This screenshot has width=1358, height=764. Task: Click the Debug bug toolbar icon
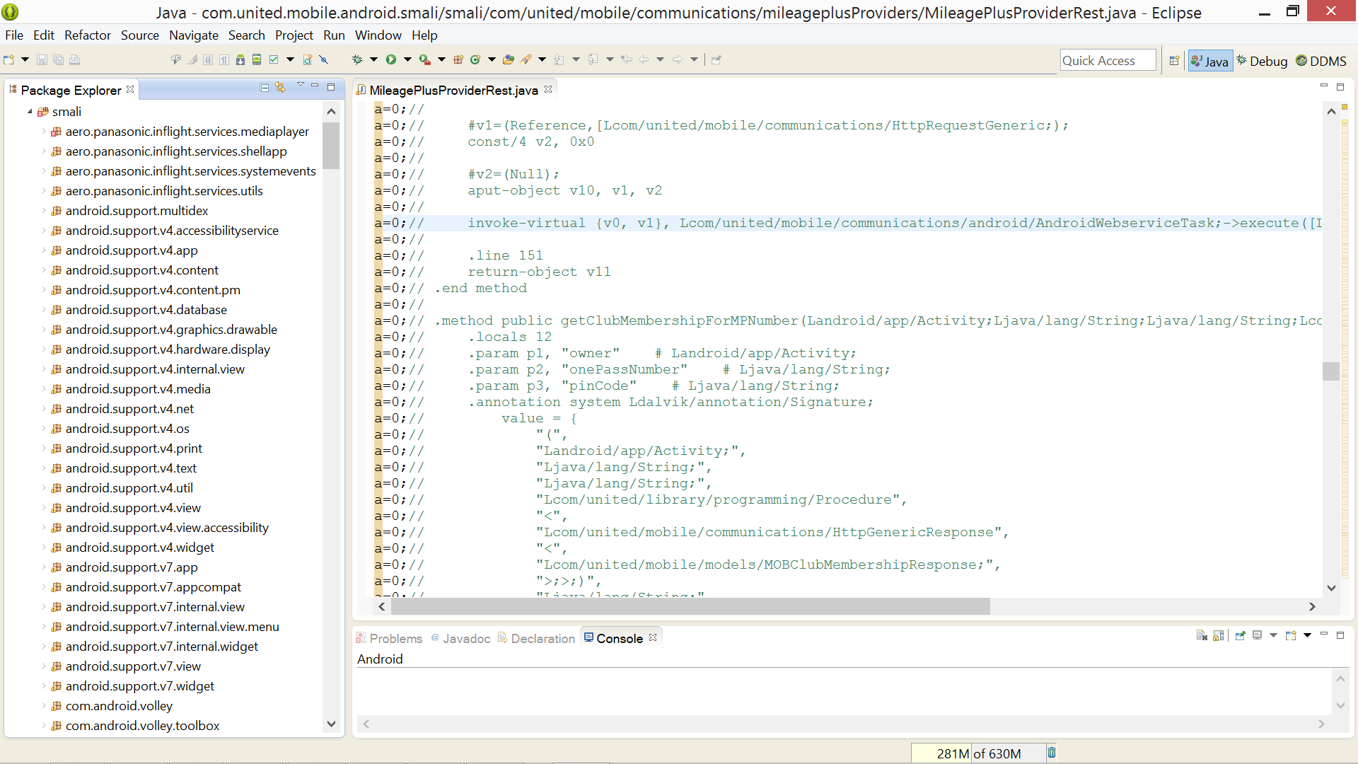357,59
